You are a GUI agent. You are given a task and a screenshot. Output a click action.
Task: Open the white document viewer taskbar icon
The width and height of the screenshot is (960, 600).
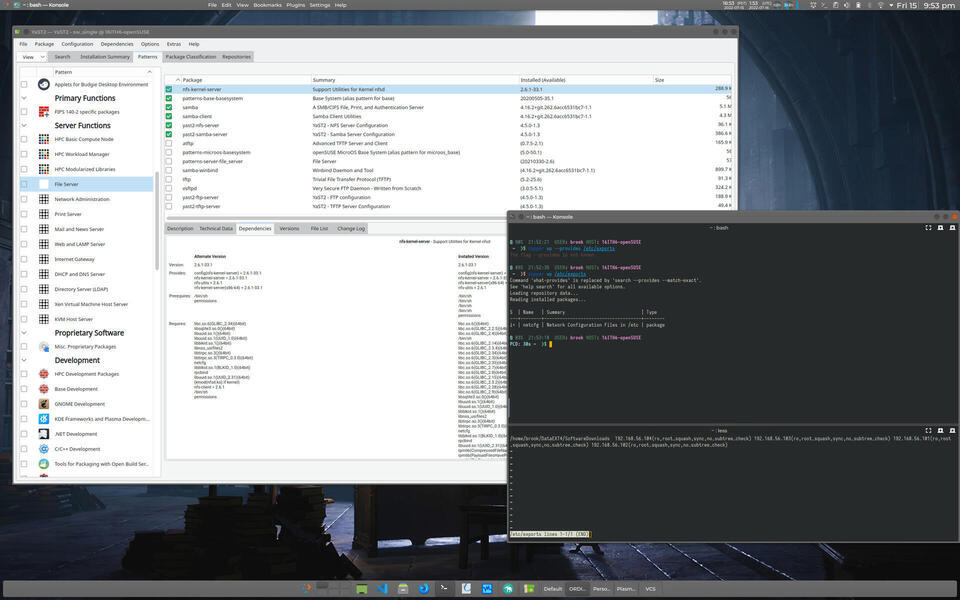tap(467, 588)
